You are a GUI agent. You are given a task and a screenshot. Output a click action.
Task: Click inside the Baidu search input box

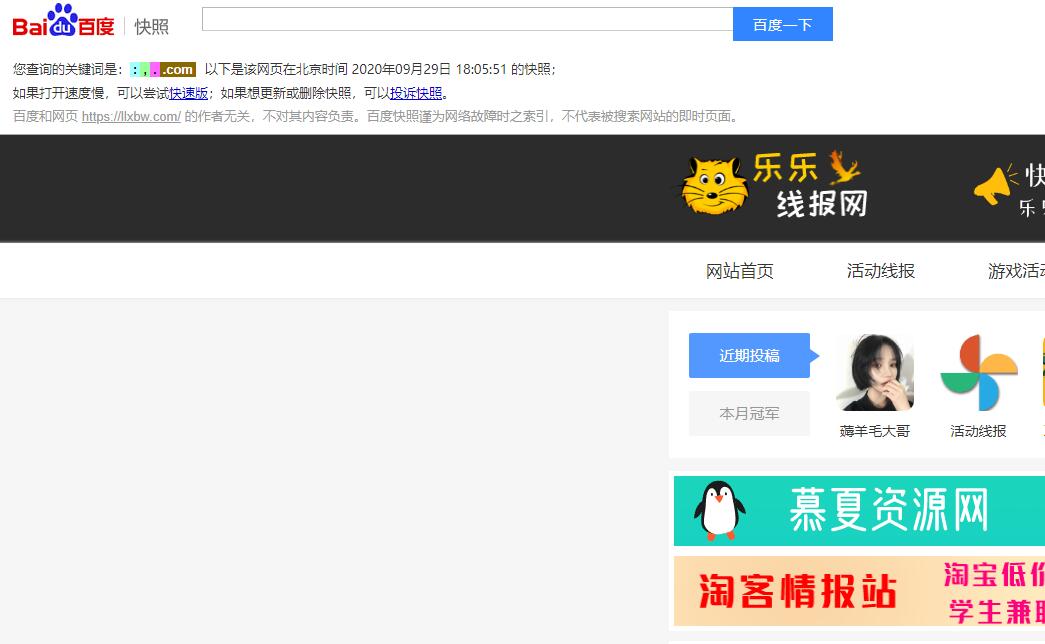point(468,20)
